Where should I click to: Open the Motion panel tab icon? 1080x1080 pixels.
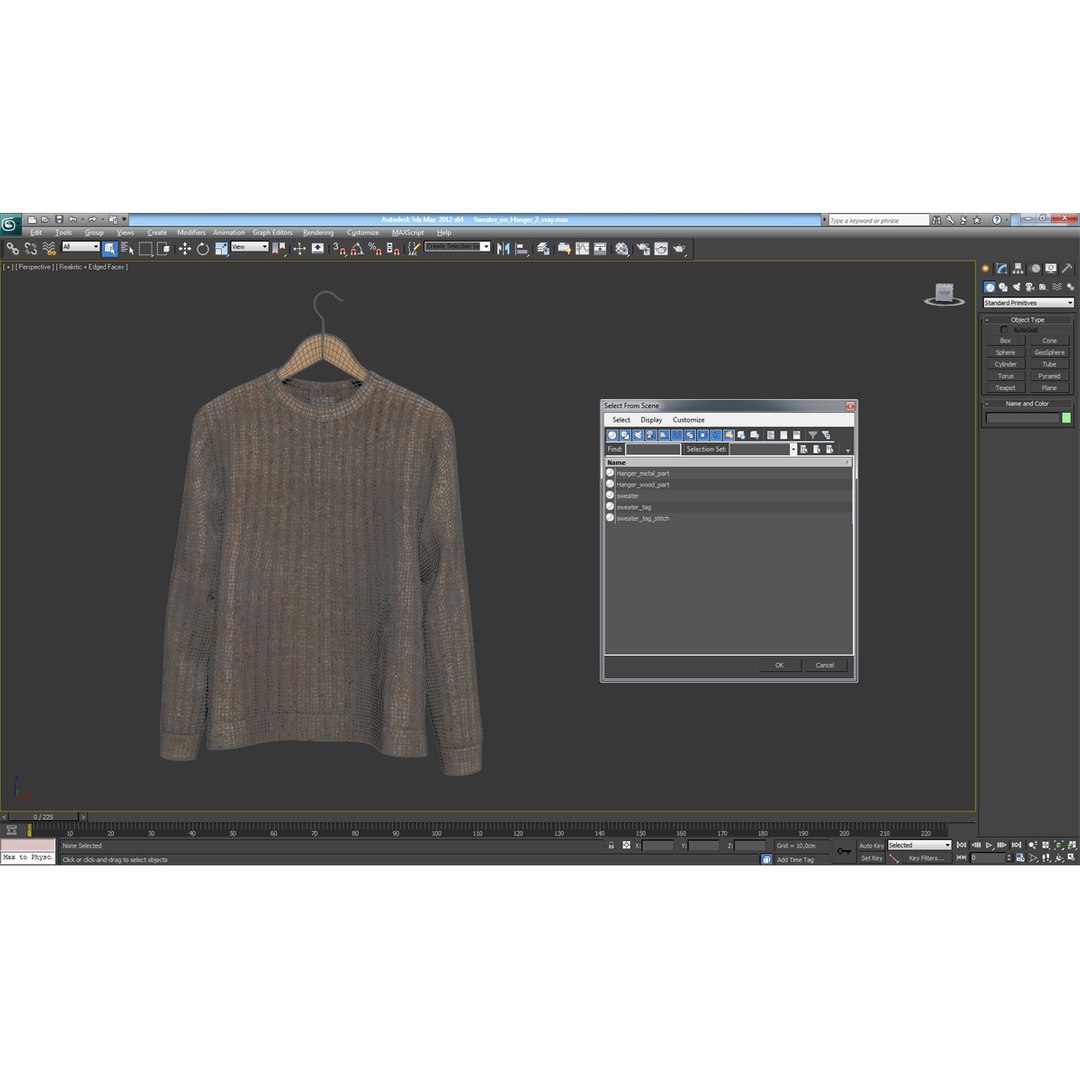[x=1035, y=269]
